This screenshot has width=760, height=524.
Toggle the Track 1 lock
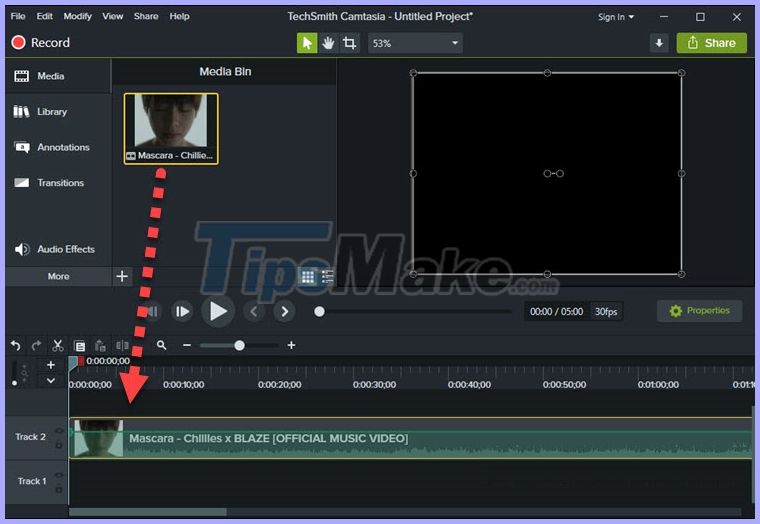(x=59, y=489)
